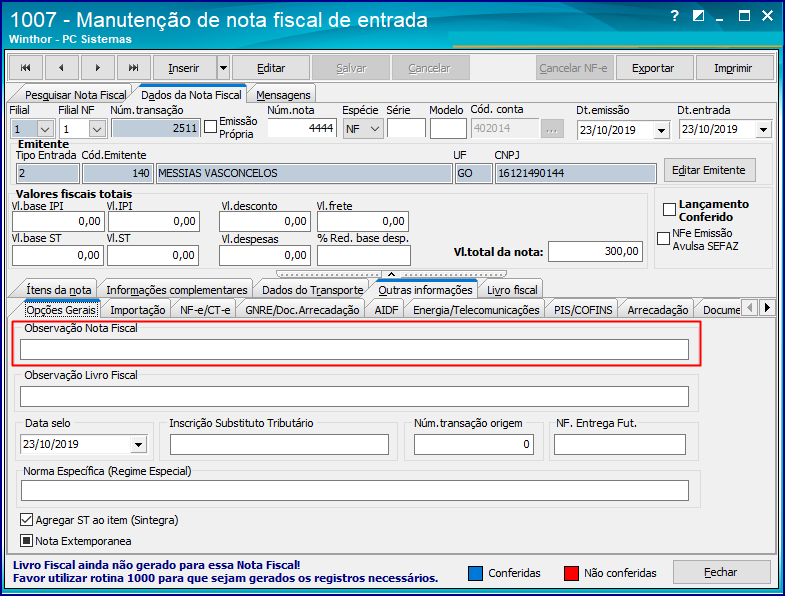Viewport: 785px width, 596px height.
Task: Open Arrecadação sub-tab
Action: 657,310
